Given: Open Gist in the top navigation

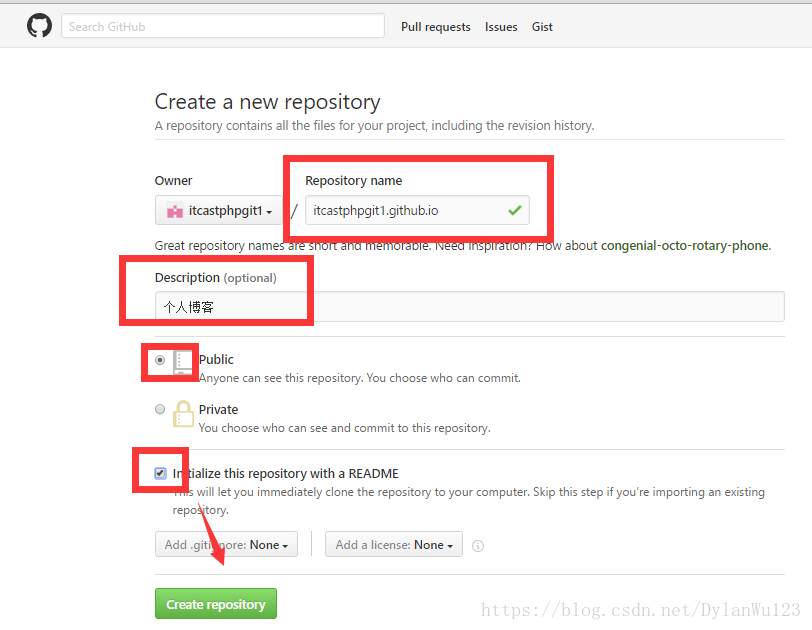Looking at the screenshot, I should pyautogui.click(x=542, y=27).
